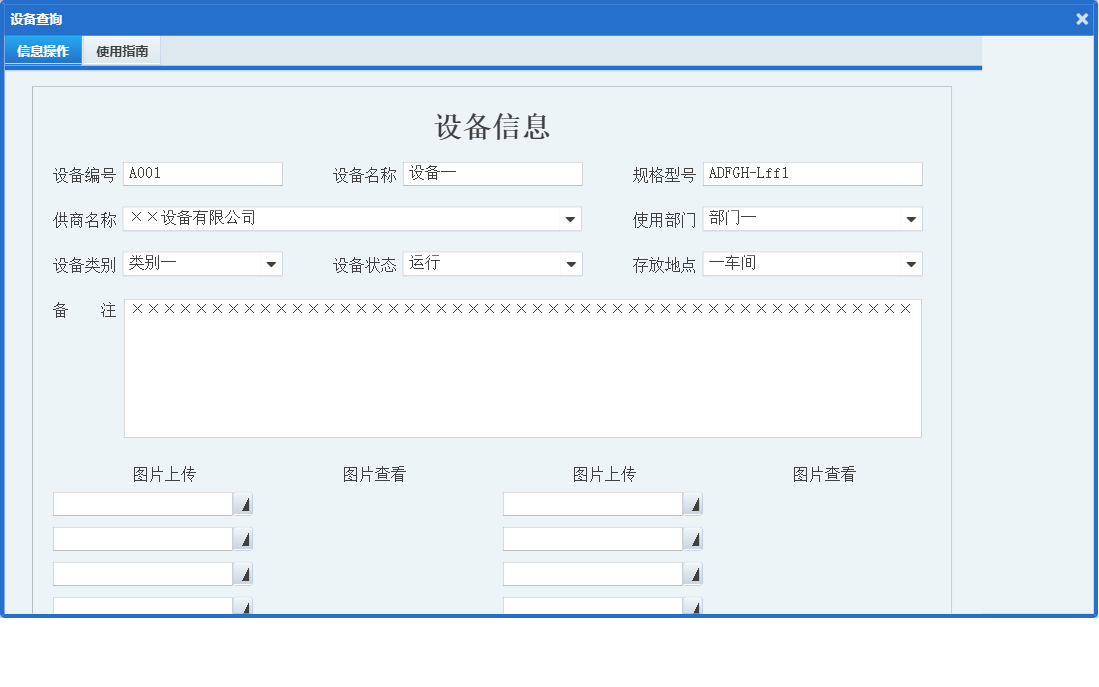1099x687 pixels.
Task: Click the browse icon beside the second left 图片上传 field
Action: click(244, 538)
